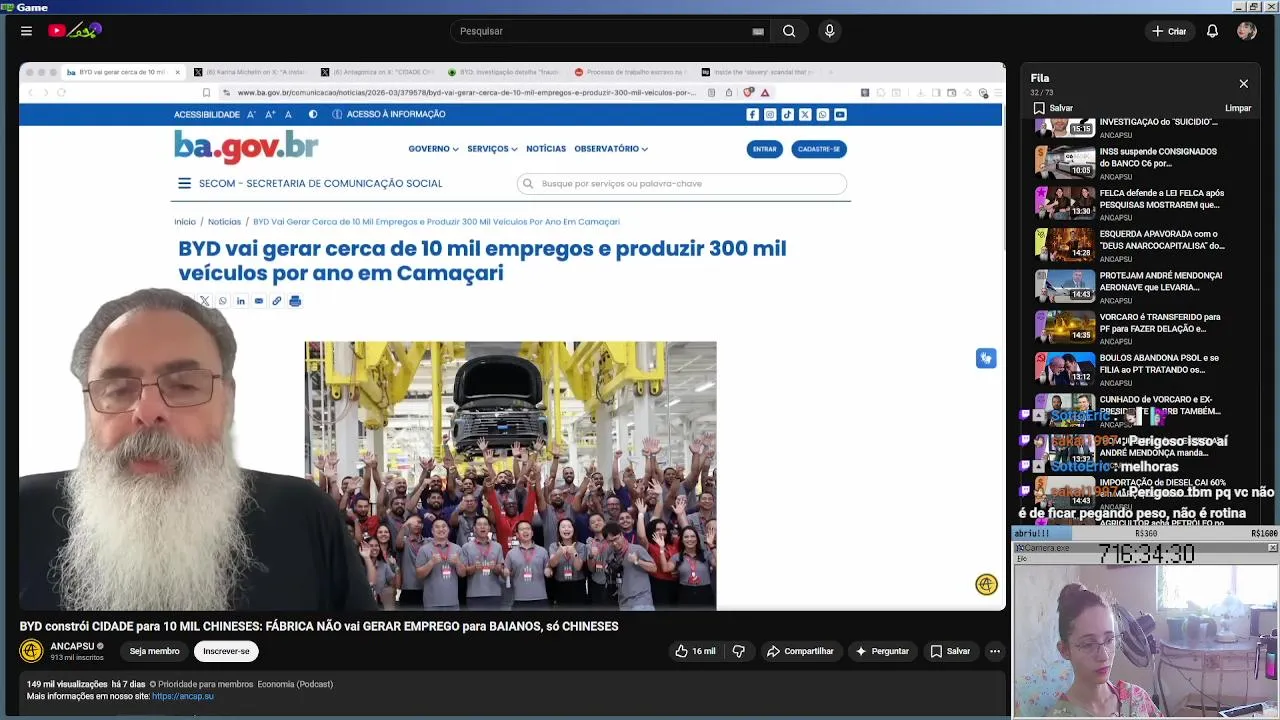Open the VLibras sign-language widget
1280x720 pixels.
(x=986, y=358)
